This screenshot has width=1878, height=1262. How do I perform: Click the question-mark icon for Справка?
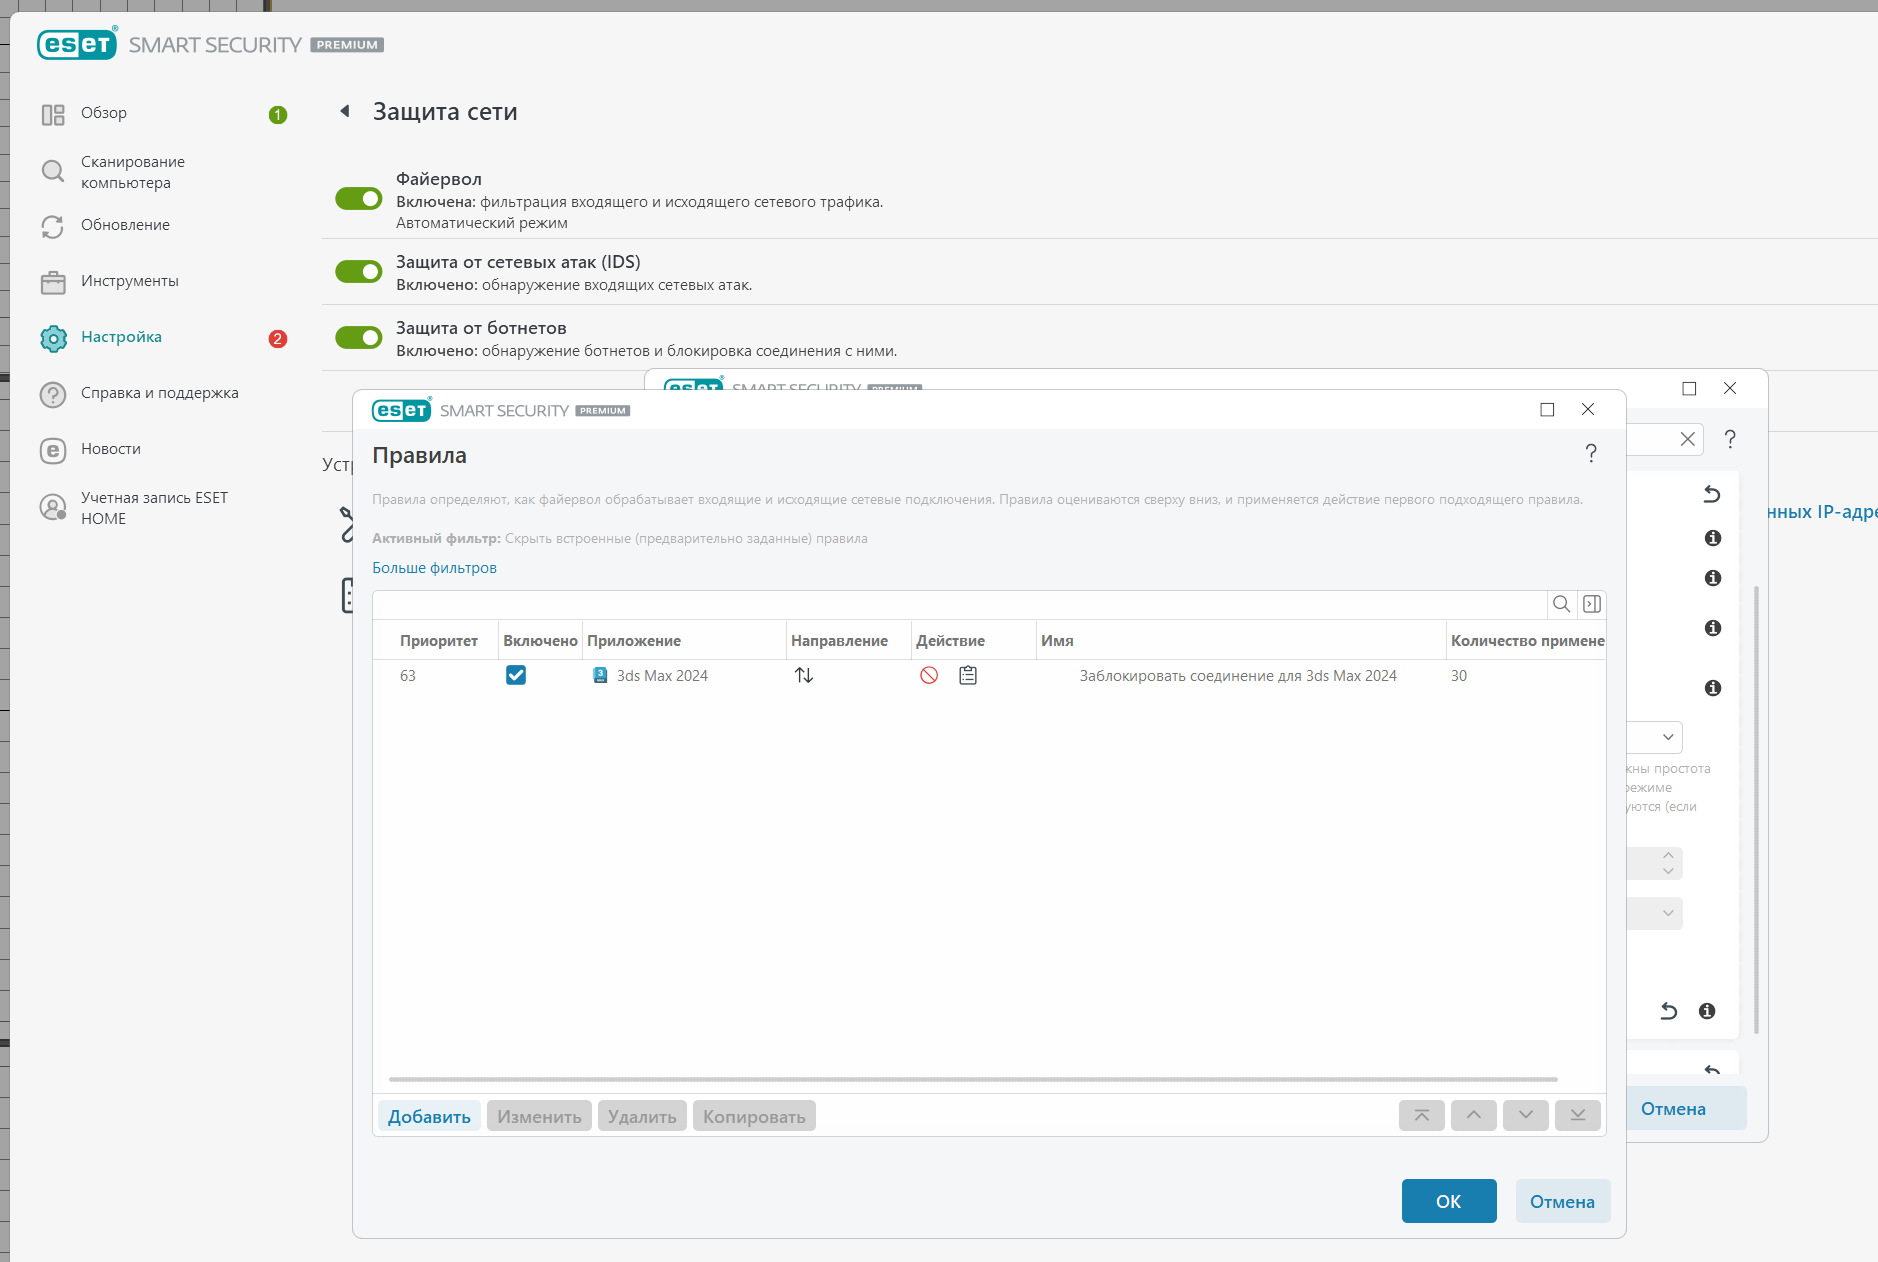pos(53,395)
